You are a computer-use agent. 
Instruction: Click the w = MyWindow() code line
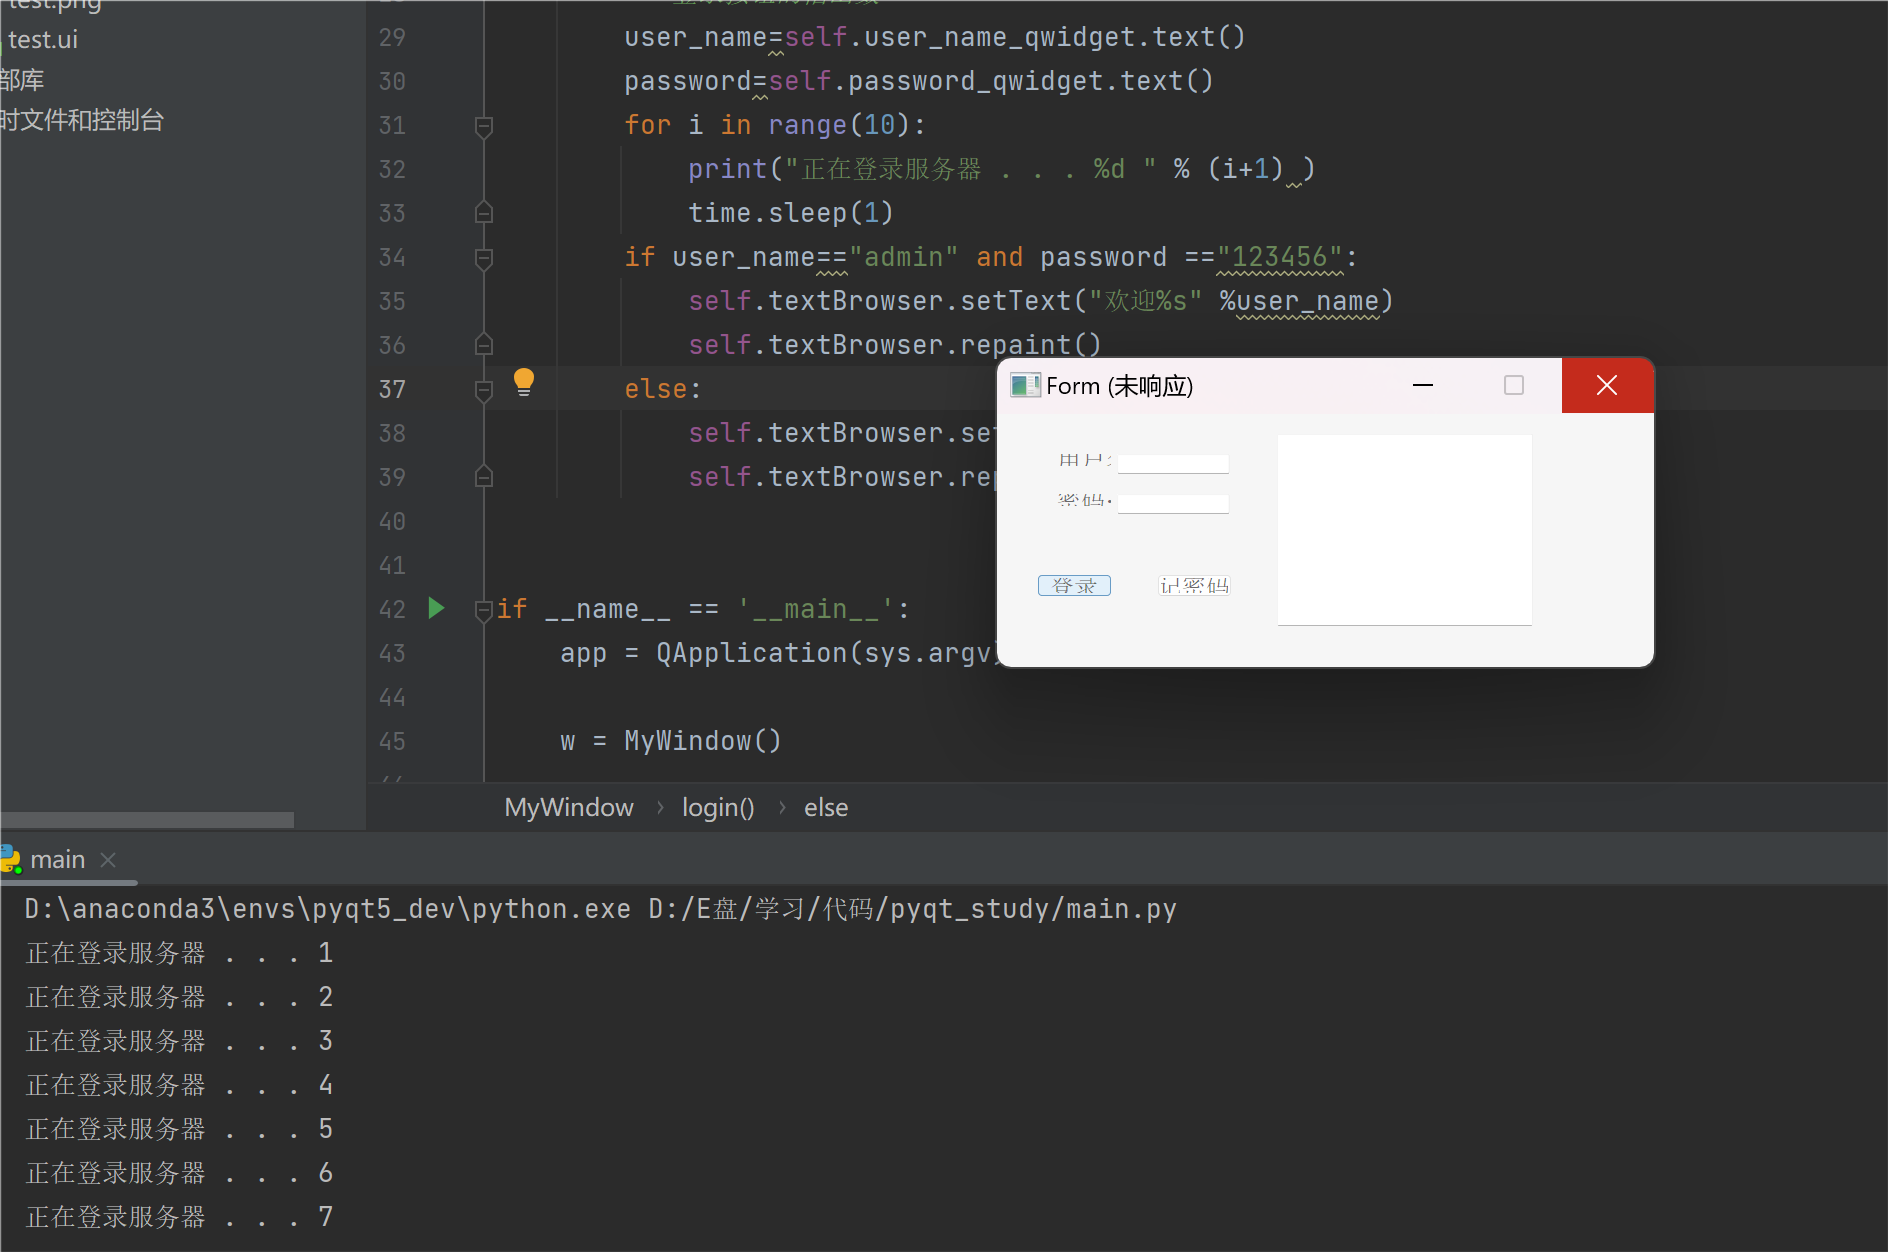pos(670,741)
